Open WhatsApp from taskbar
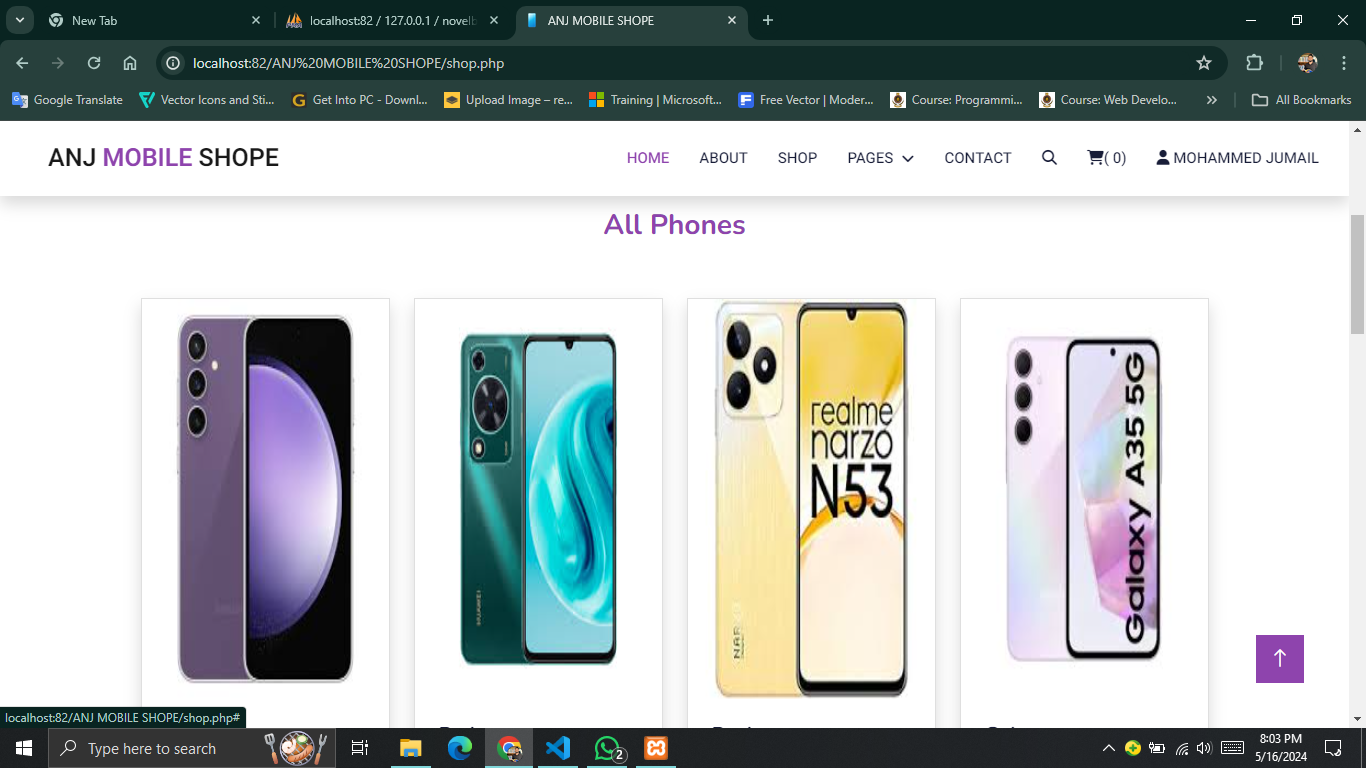 pos(608,748)
